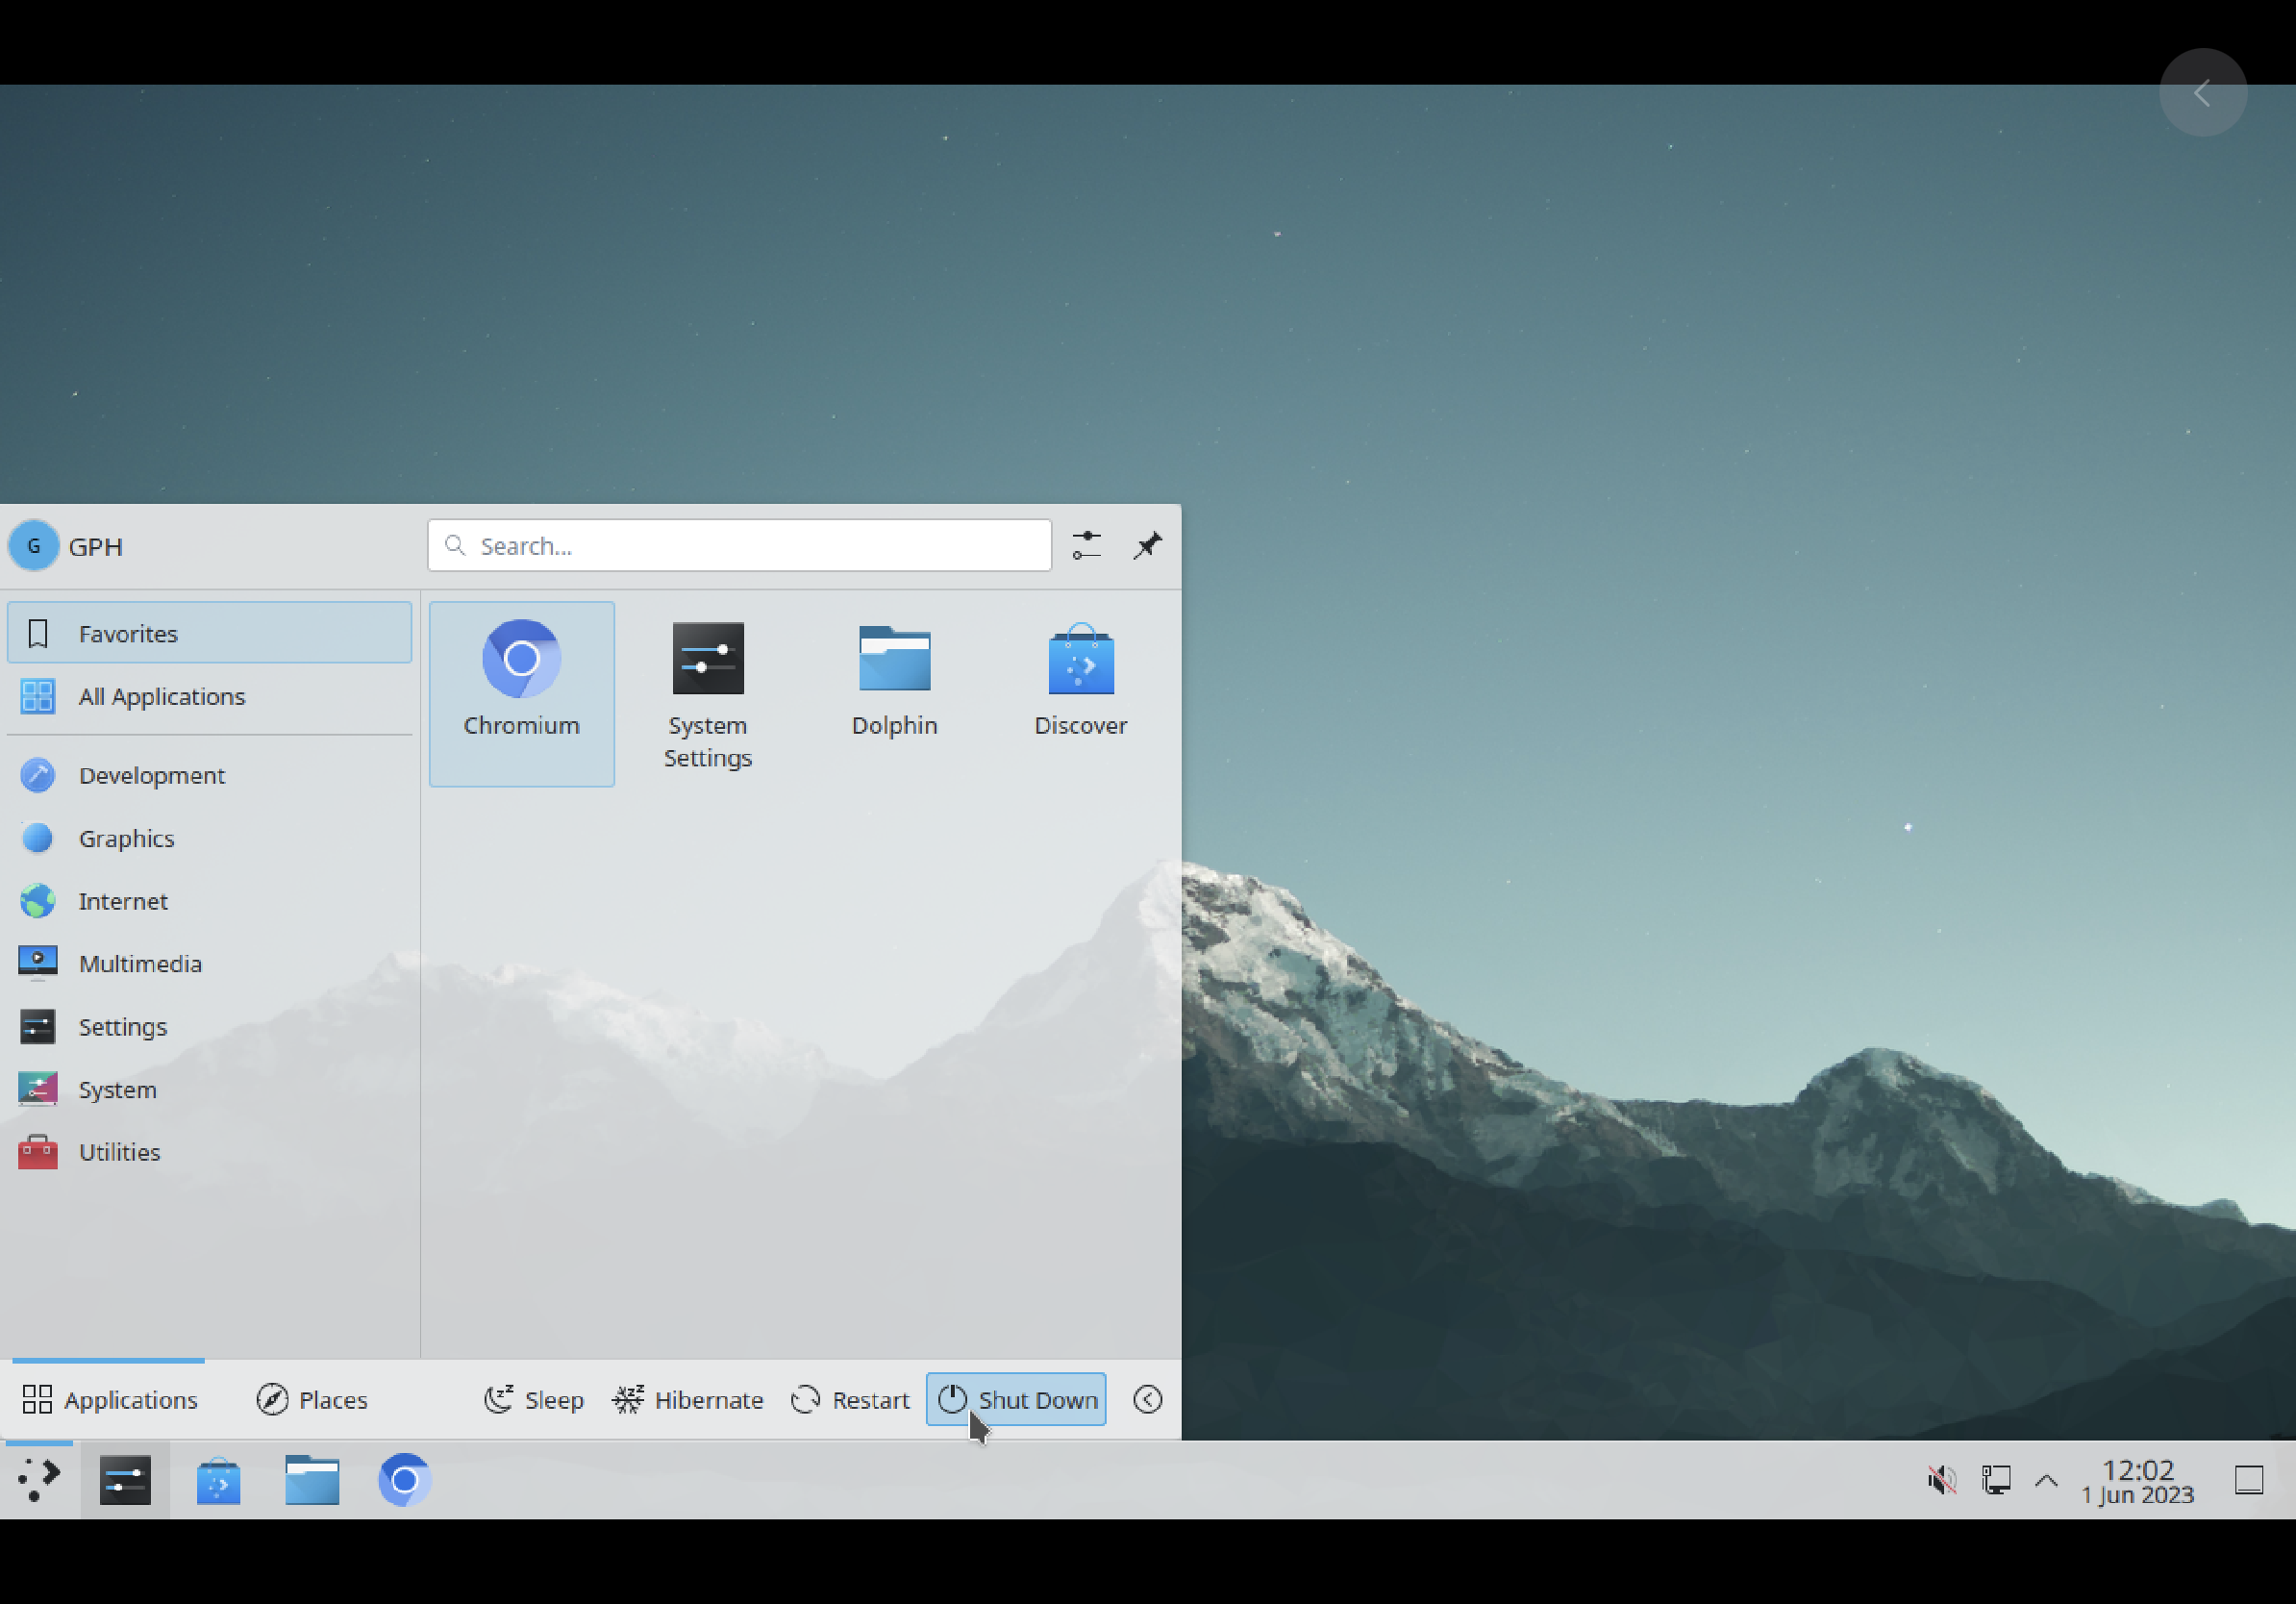Pin the application menu open
Screen dimensions: 2296x1604
[x=1147, y=546]
